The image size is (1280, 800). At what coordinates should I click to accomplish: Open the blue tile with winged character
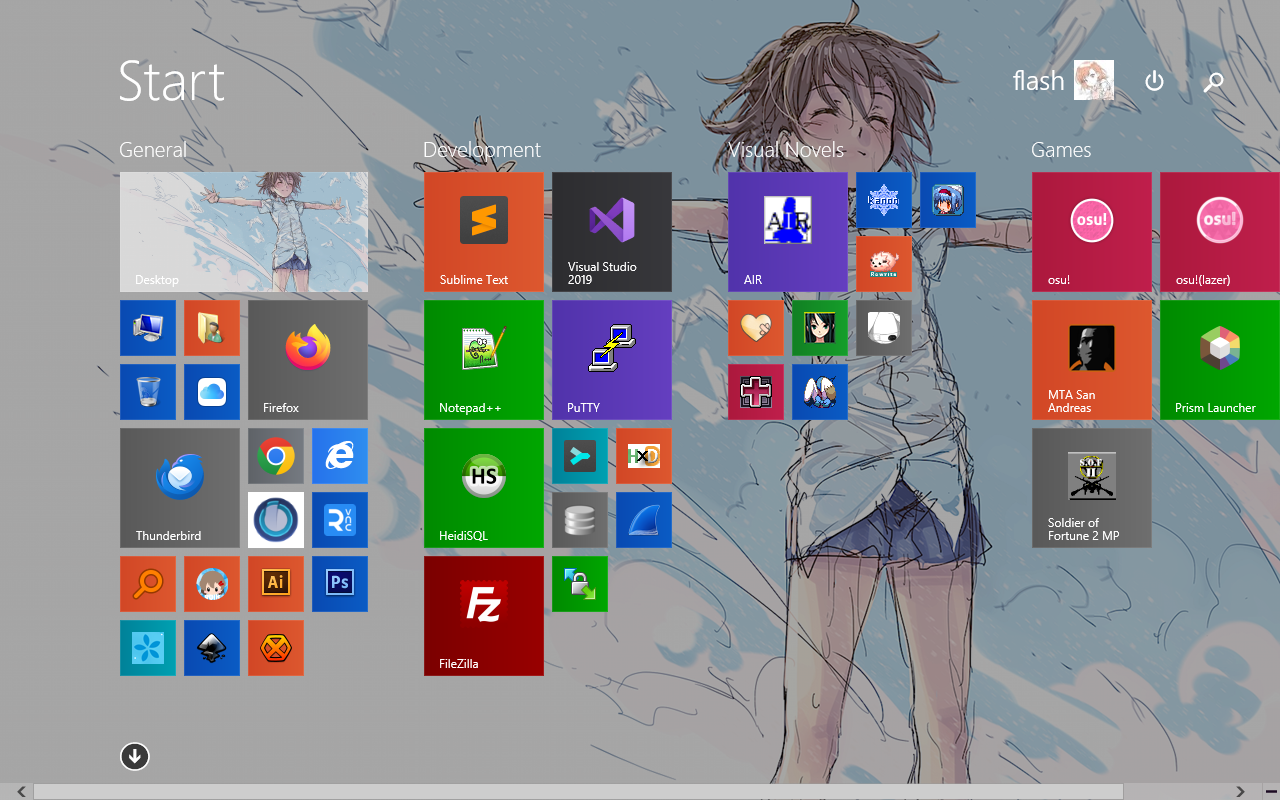(820, 392)
